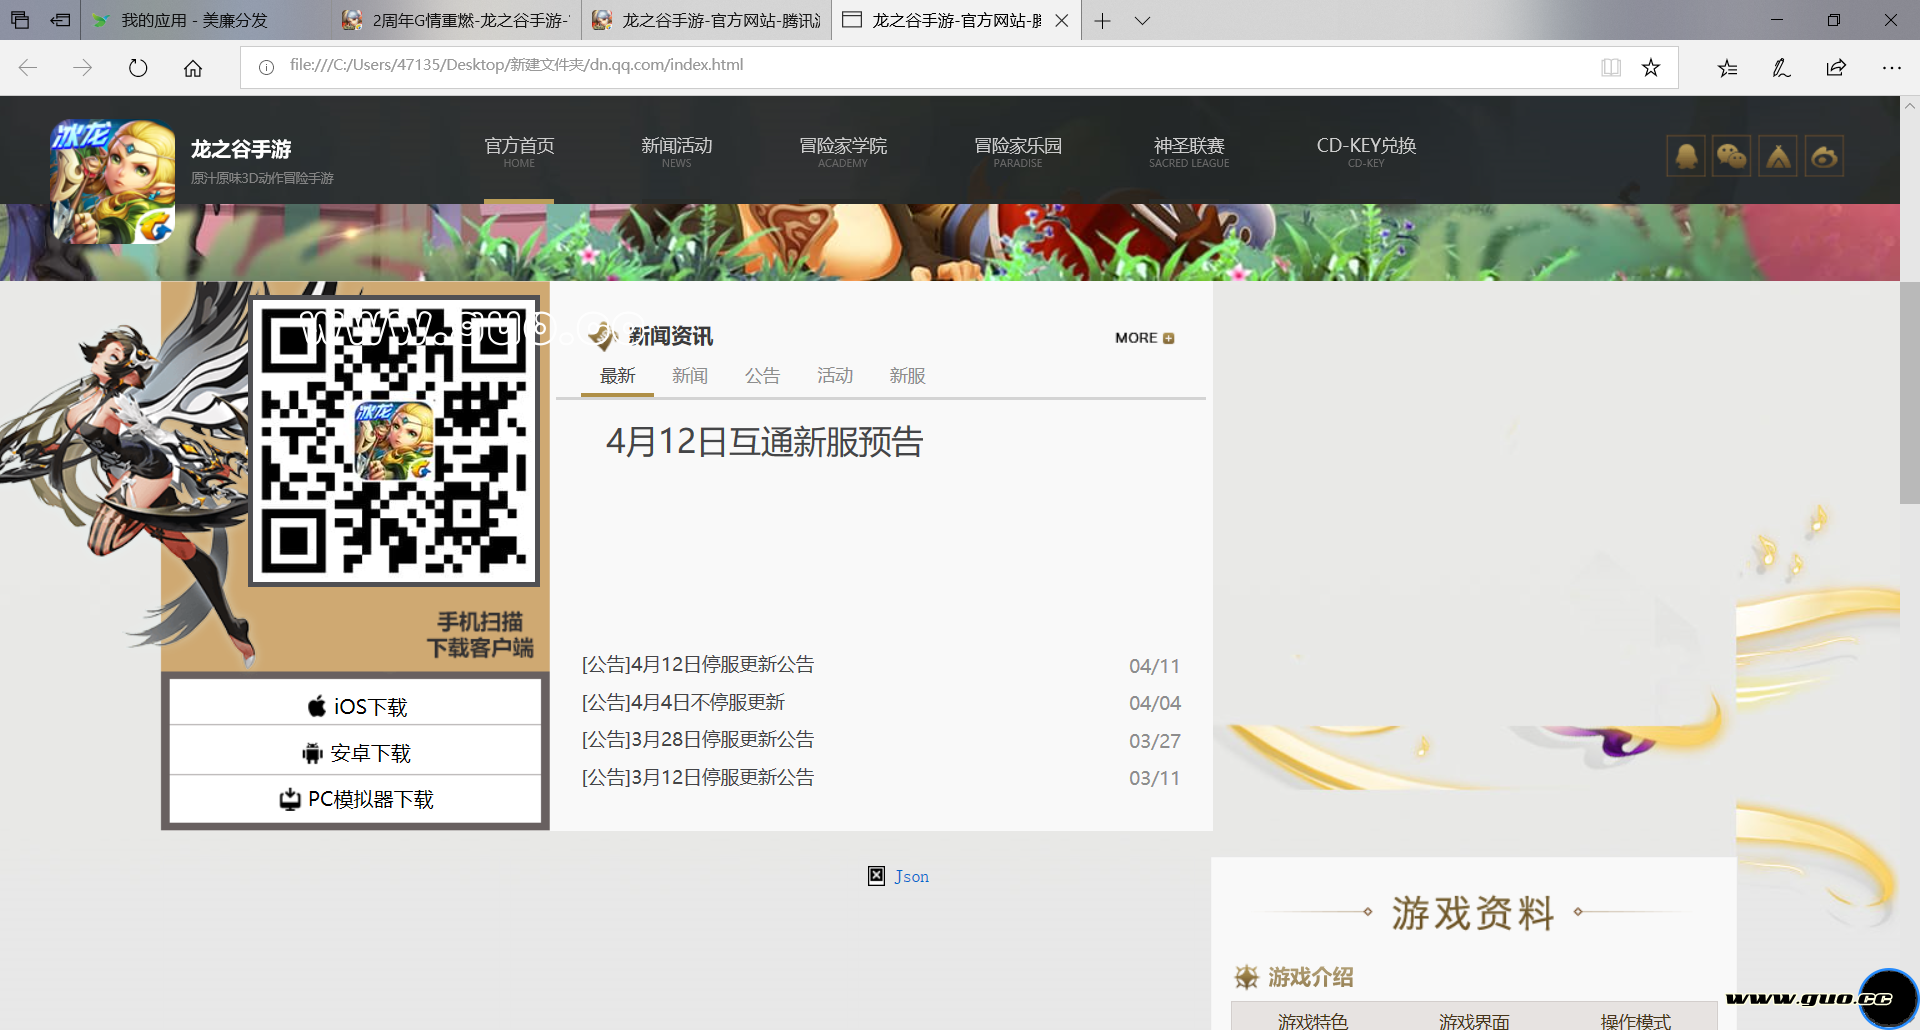Image resolution: width=1920 pixels, height=1030 pixels.
Task: Open [公告]4月4日不停服更新
Action: pyautogui.click(x=683, y=702)
